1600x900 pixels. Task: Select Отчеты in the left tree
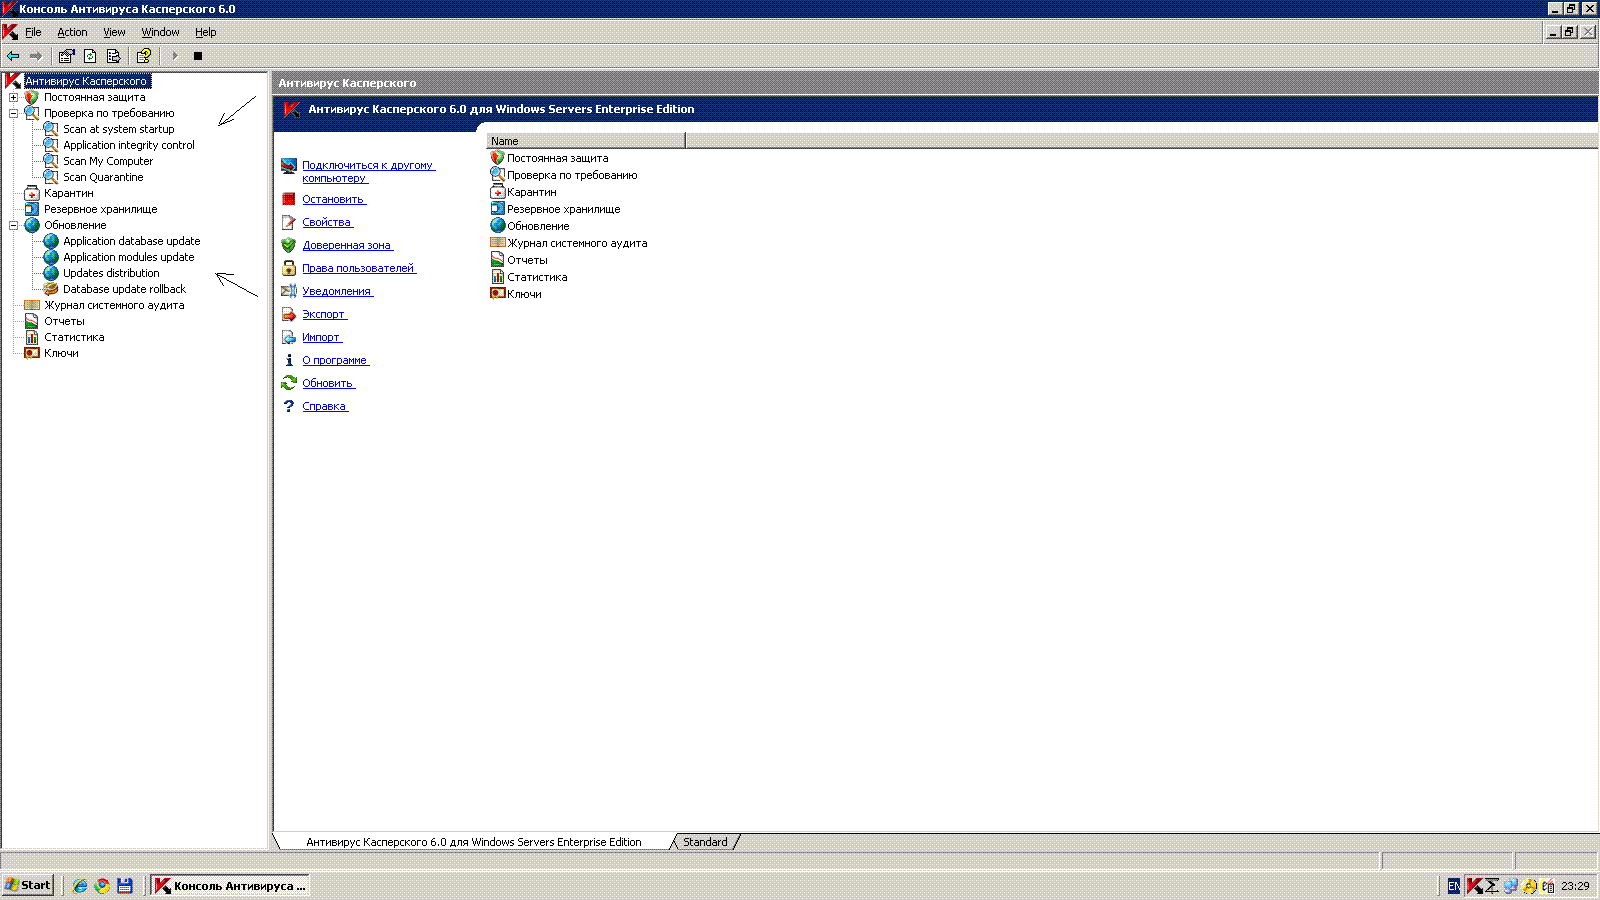click(64, 321)
